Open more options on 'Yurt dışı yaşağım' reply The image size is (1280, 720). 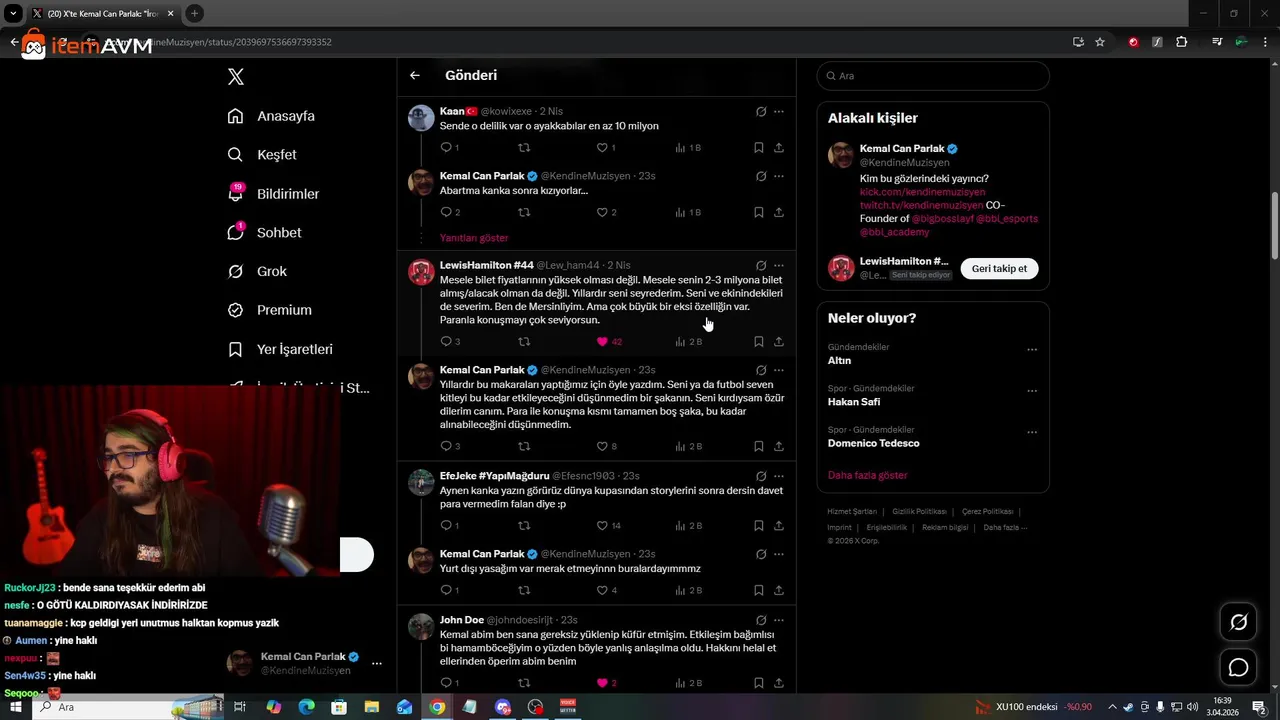point(779,554)
